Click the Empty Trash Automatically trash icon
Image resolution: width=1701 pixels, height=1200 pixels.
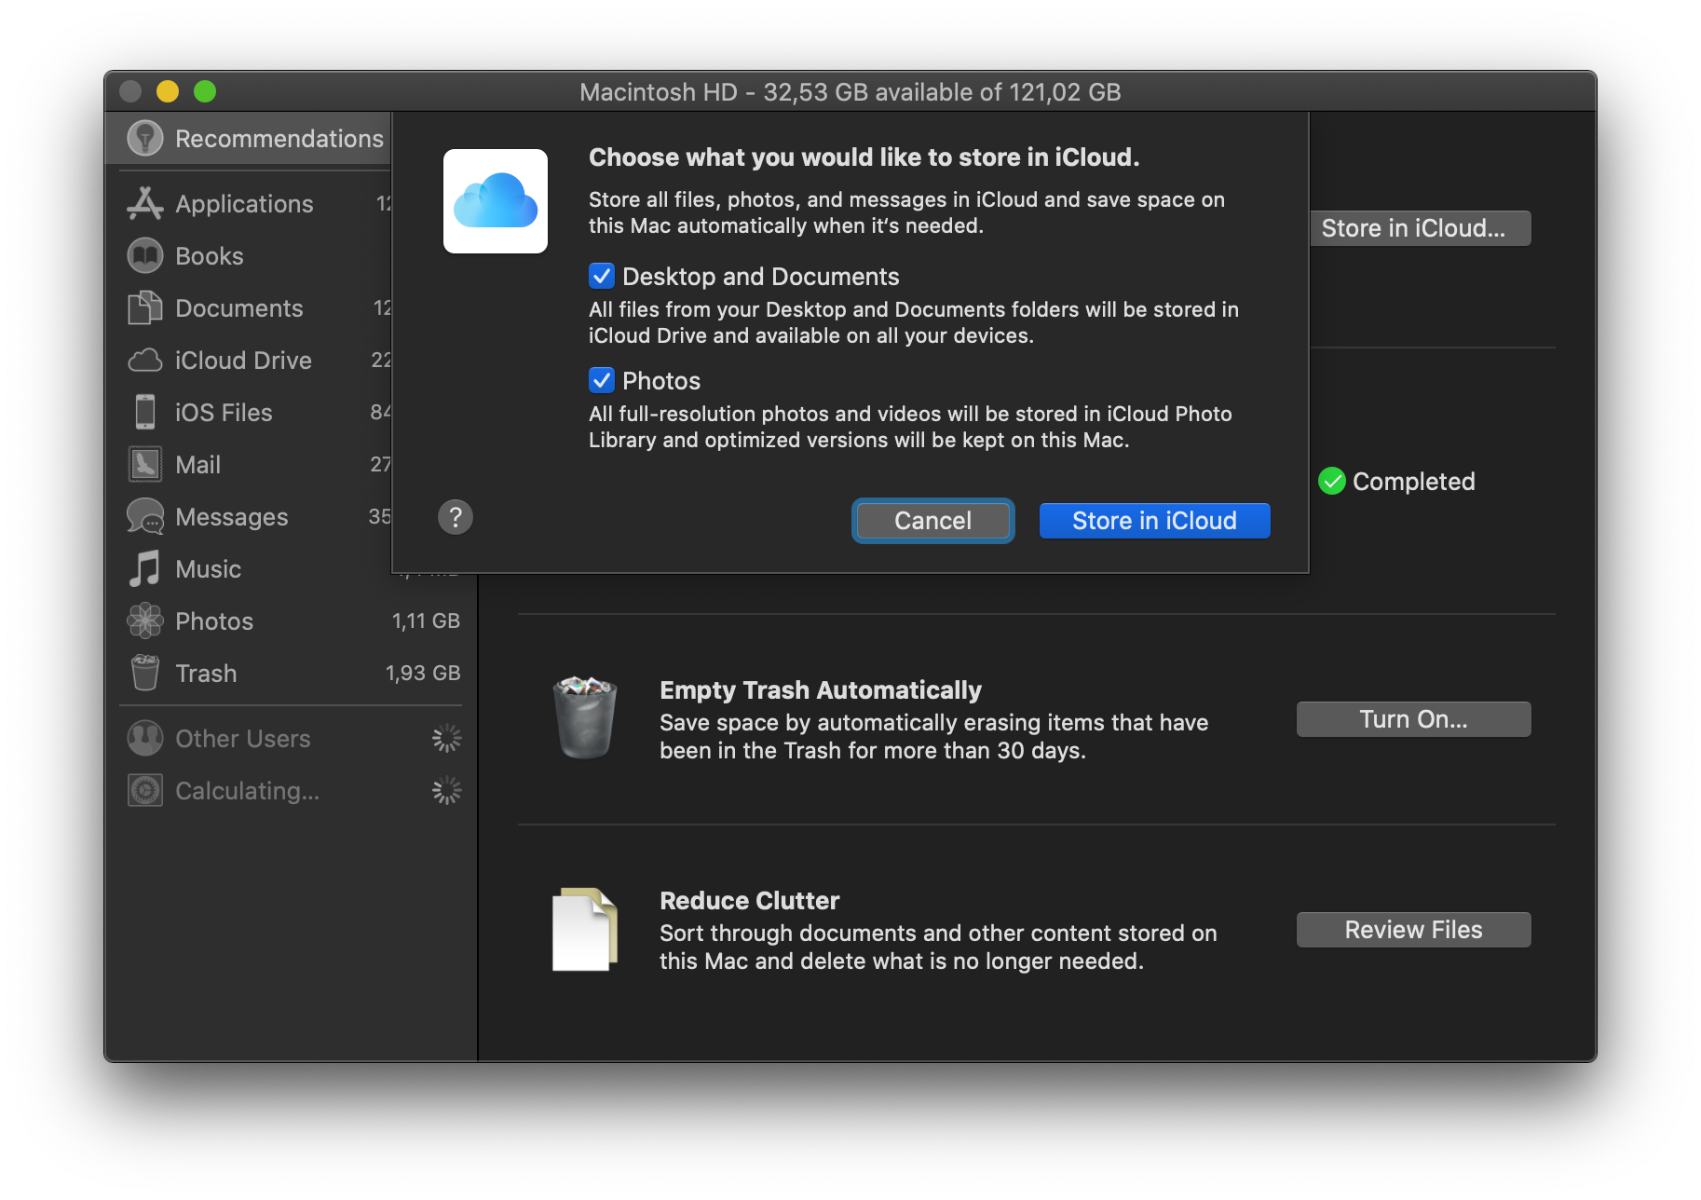point(585,717)
